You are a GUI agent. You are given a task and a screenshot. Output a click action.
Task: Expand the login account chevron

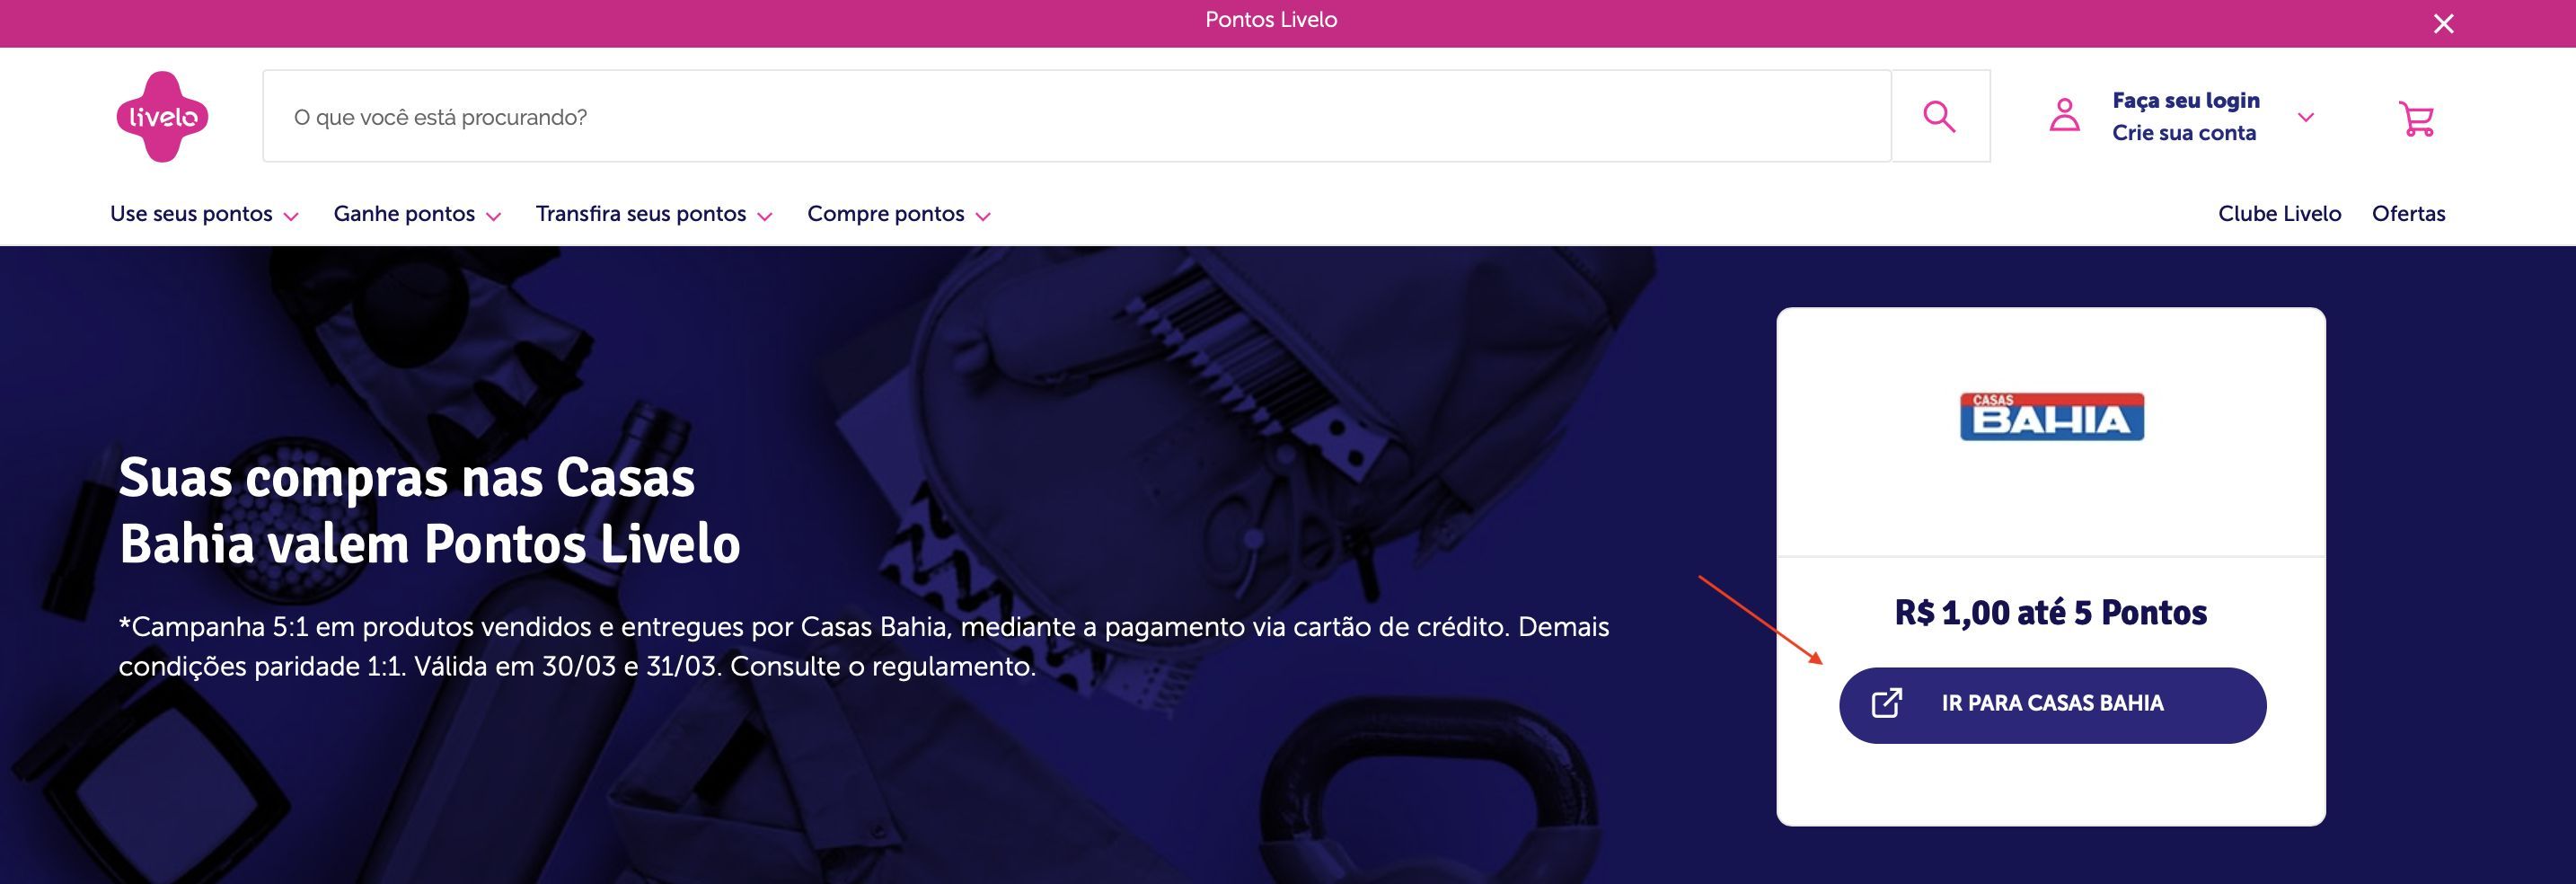pos(2306,118)
